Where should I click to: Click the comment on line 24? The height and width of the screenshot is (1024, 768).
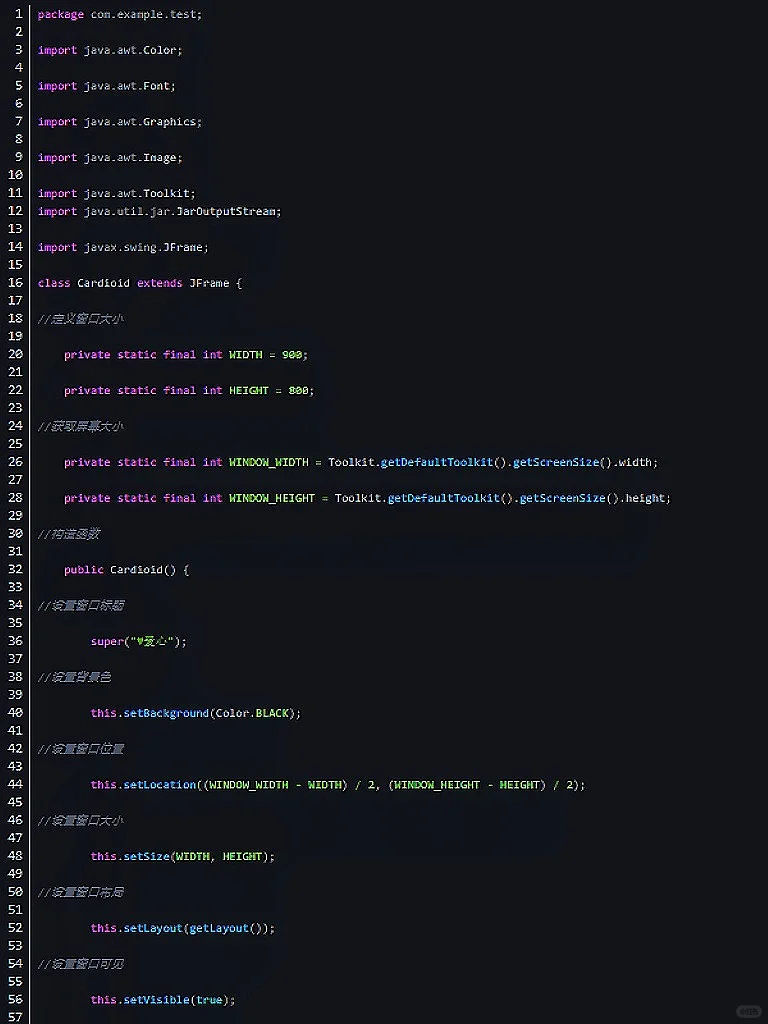80,426
